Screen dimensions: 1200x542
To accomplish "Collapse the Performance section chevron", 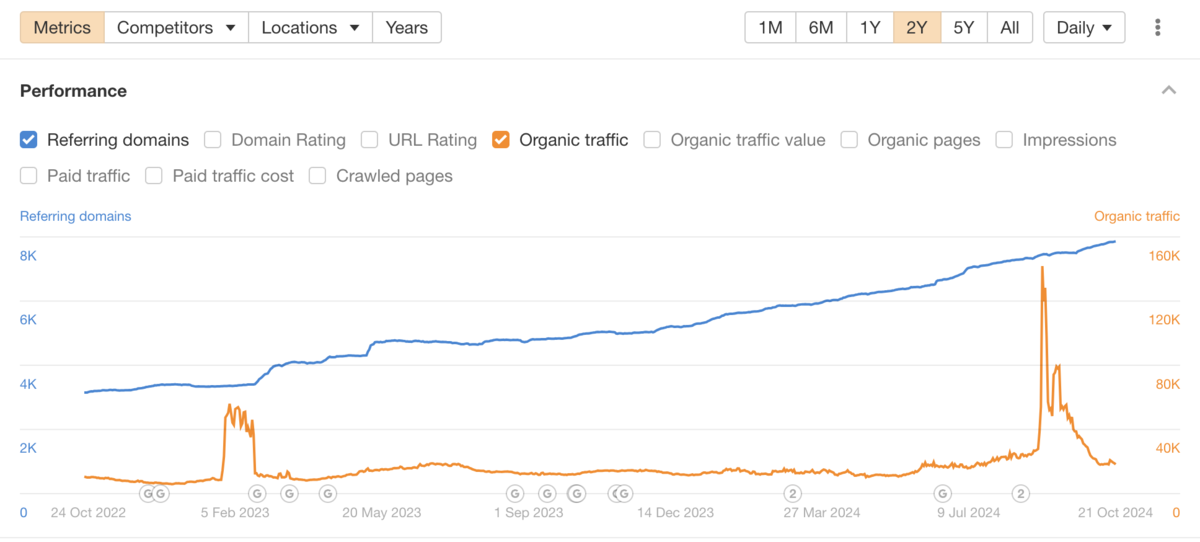I will click(x=1168, y=91).
